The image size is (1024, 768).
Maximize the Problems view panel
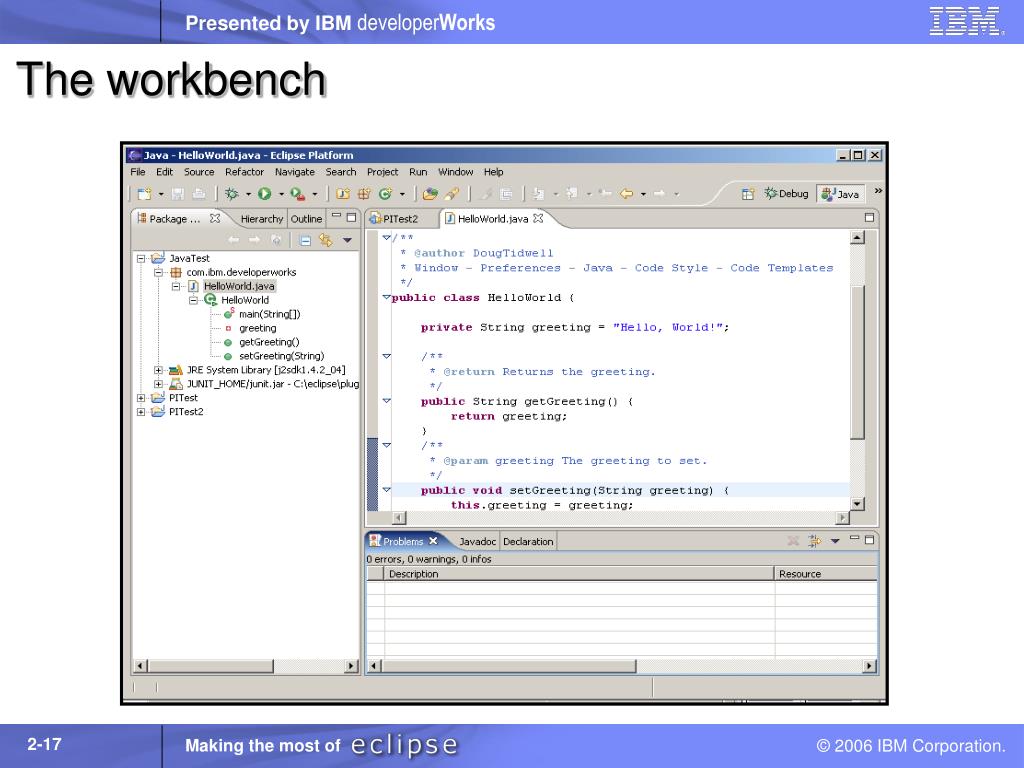pyautogui.click(x=869, y=540)
